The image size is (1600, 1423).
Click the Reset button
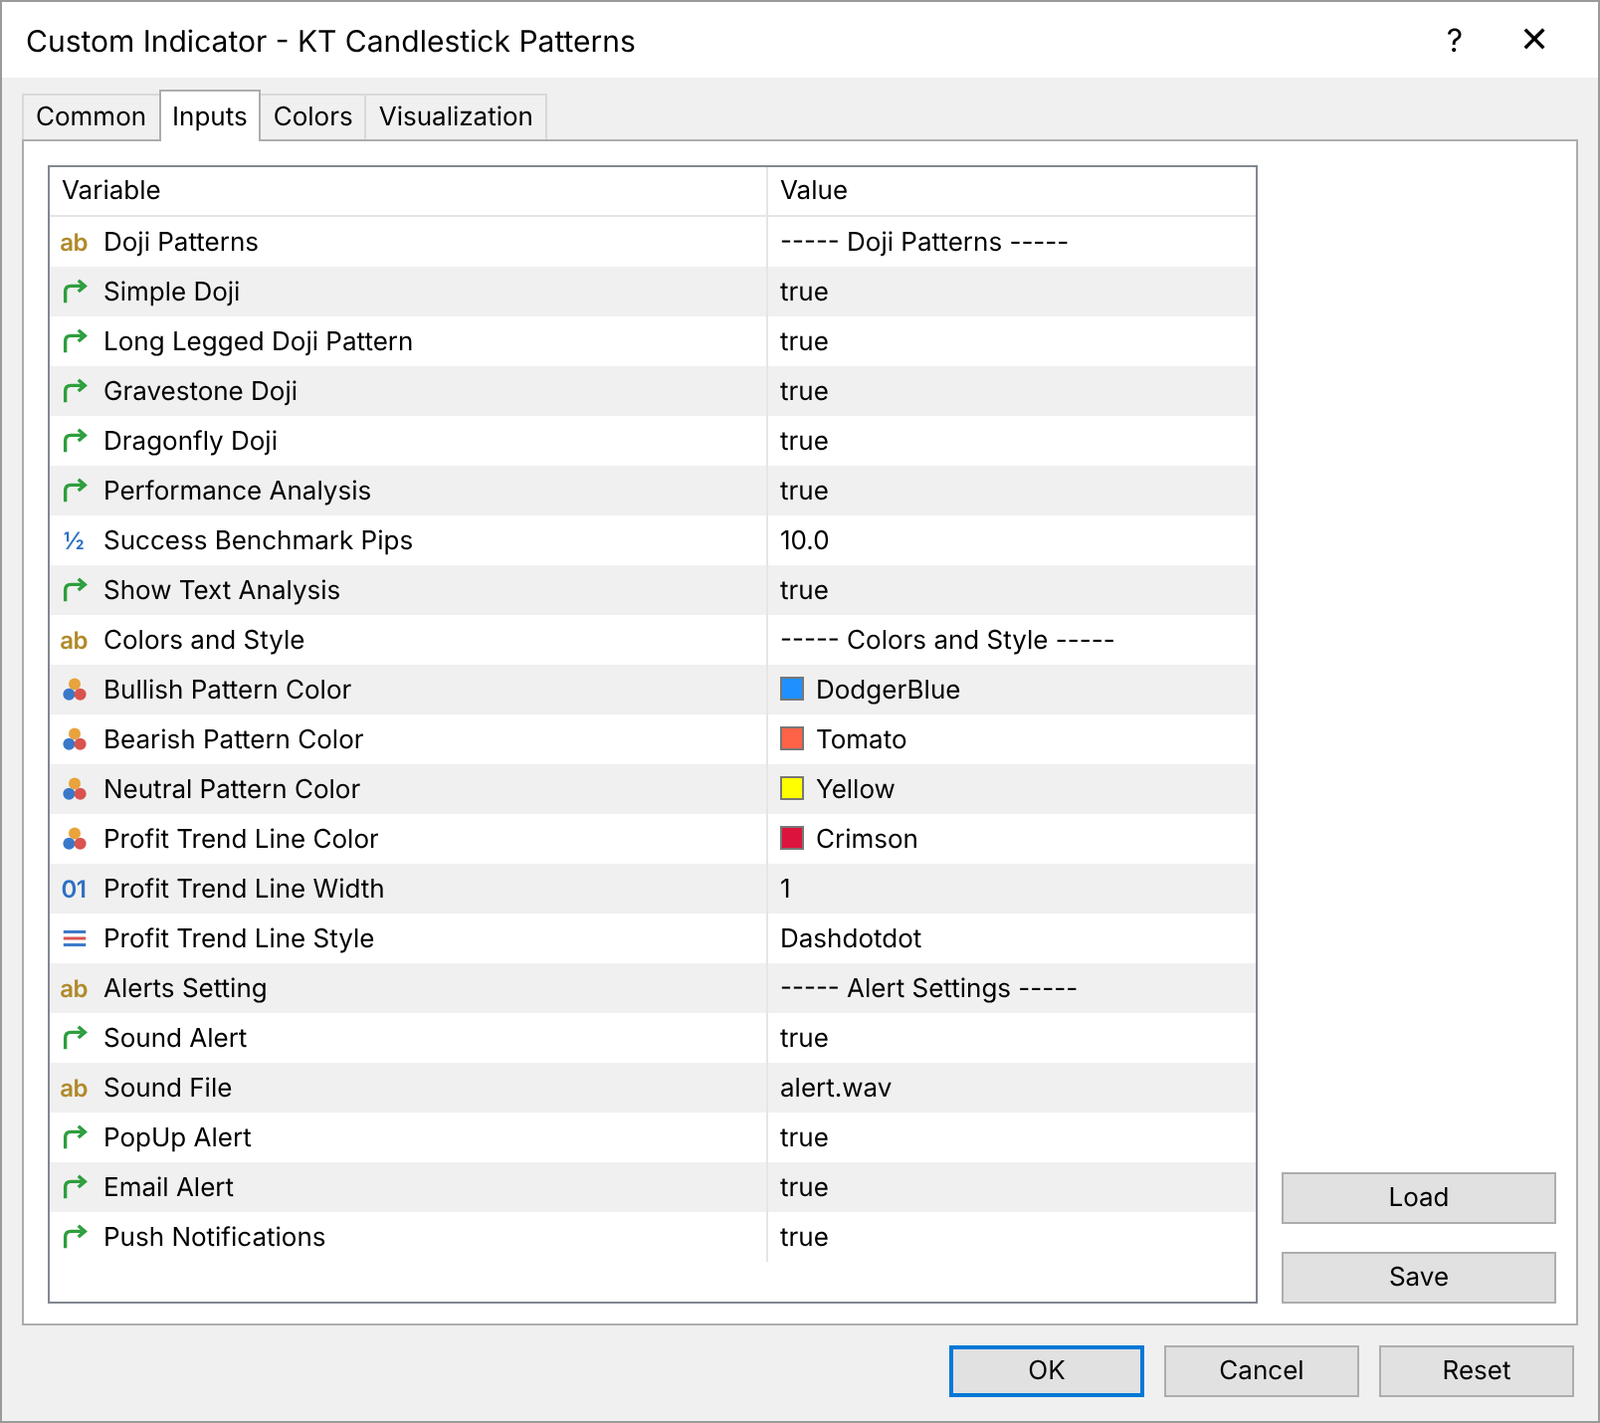pos(1476,1370)
